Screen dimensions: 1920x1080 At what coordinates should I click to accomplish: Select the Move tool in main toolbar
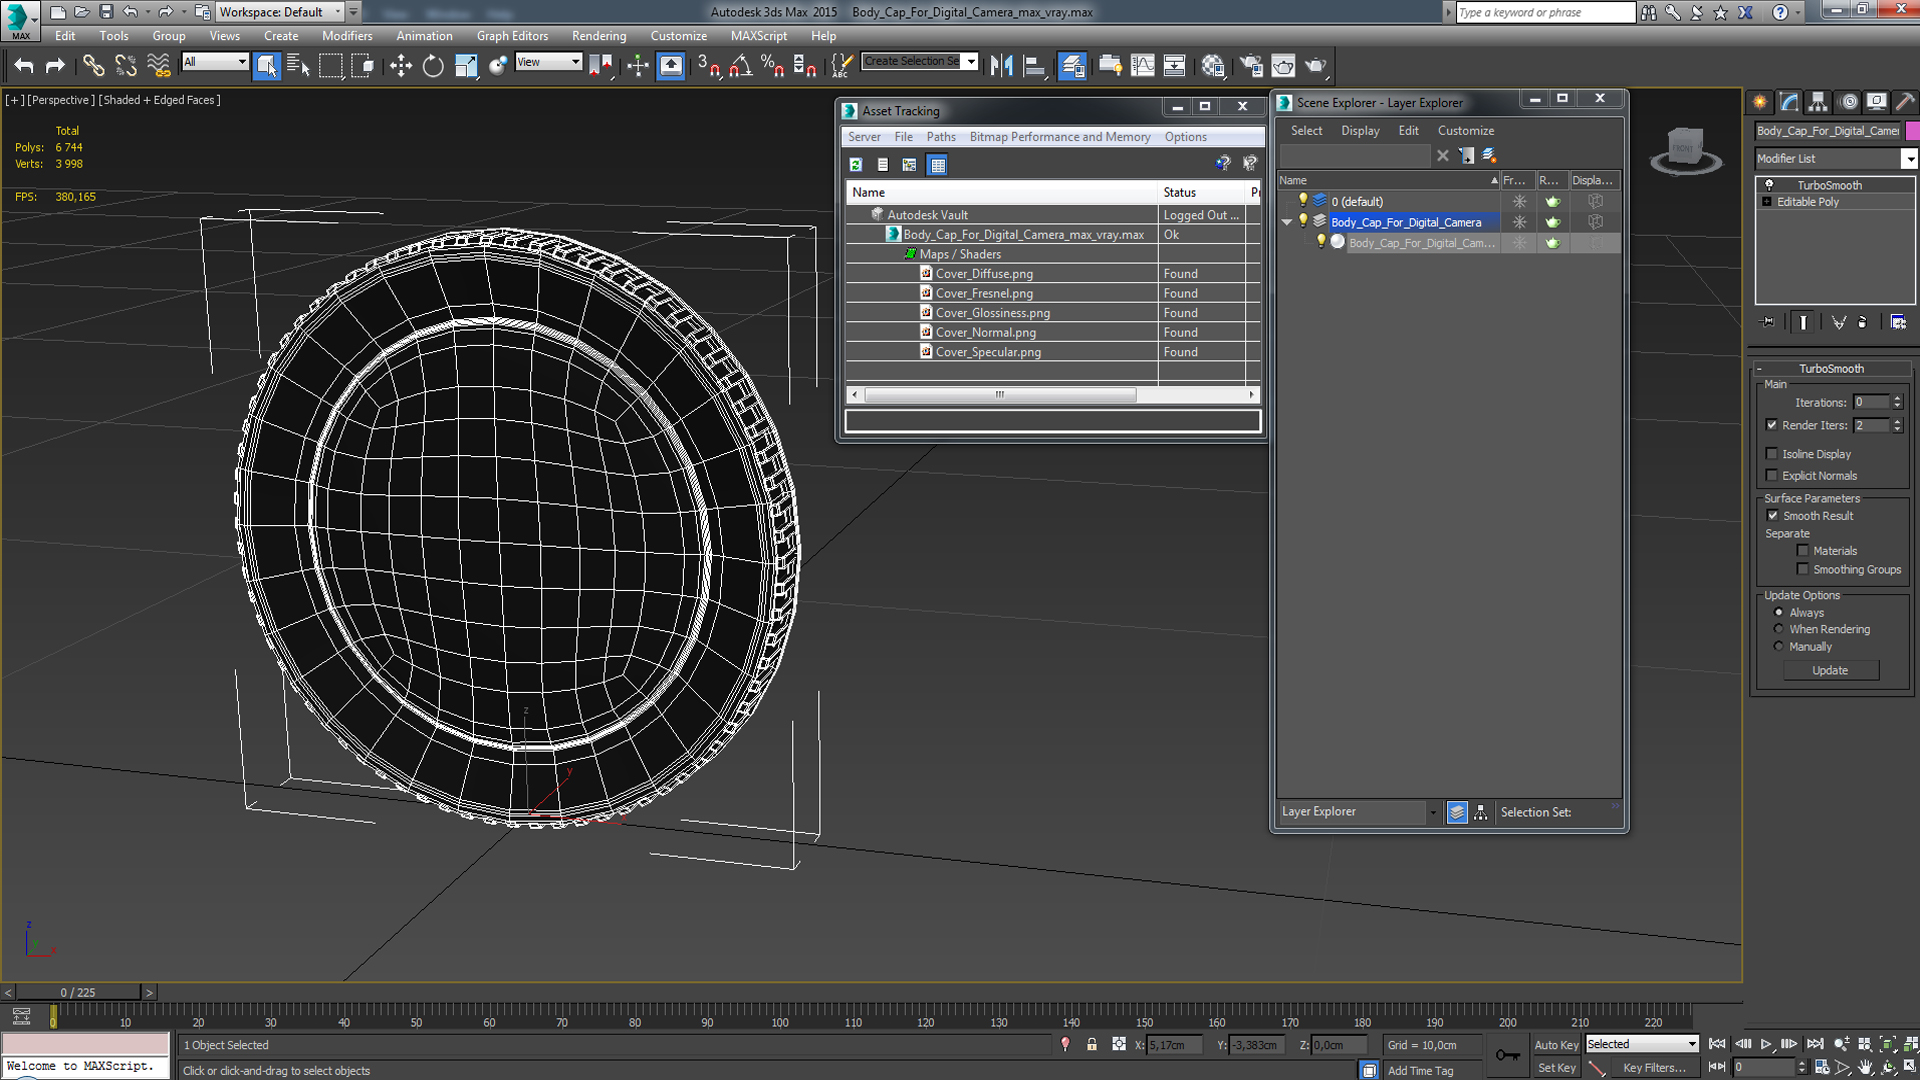pos(401,66)
